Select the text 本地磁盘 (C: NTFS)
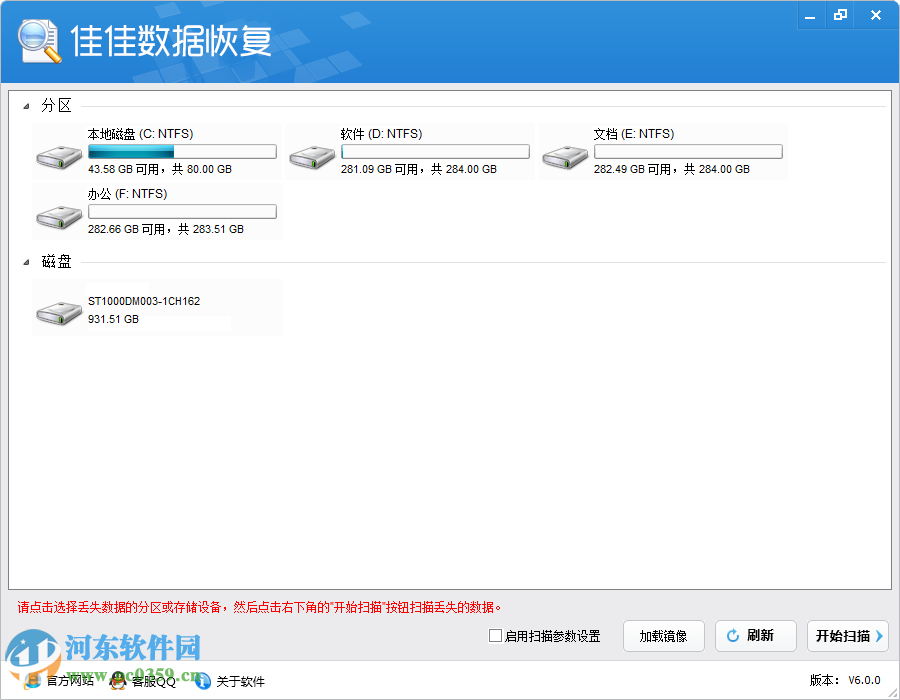 click(x=140, y=134)
